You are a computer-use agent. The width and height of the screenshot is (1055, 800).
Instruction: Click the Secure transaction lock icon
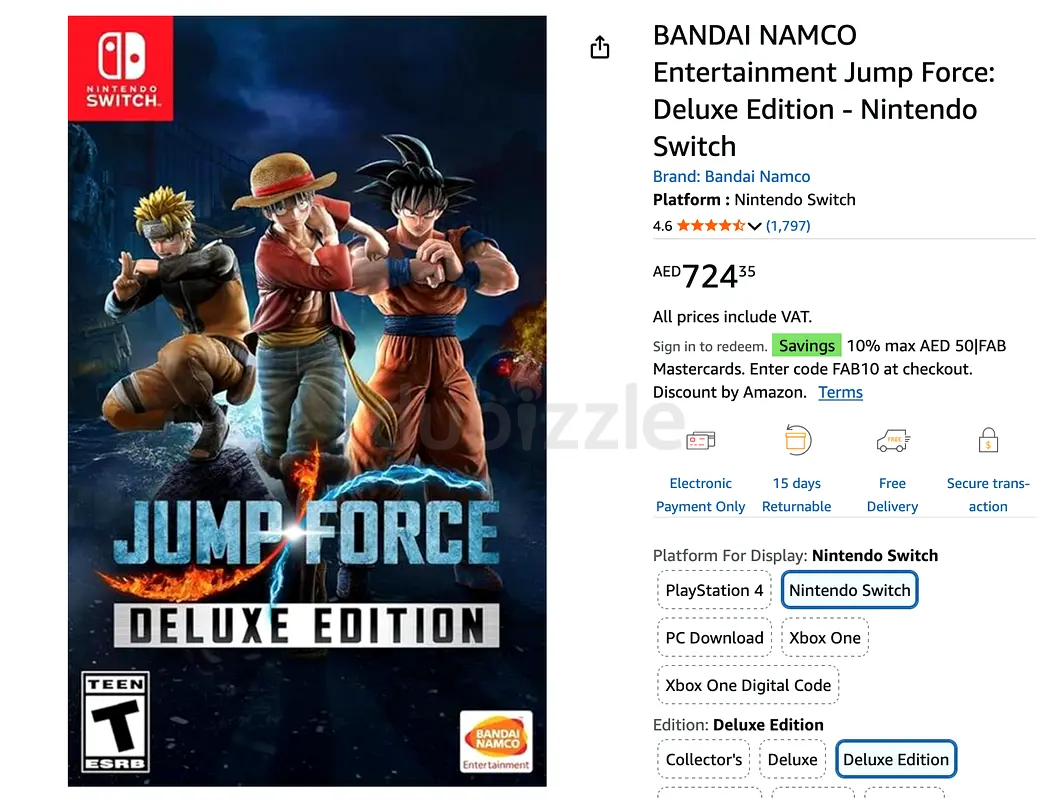pyautogui.click(x=988, y=441)
